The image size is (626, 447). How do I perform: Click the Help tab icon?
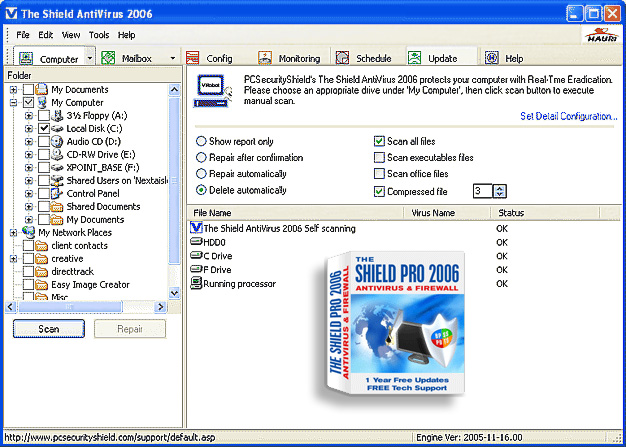pyautogui.click(x=492, y=58)
